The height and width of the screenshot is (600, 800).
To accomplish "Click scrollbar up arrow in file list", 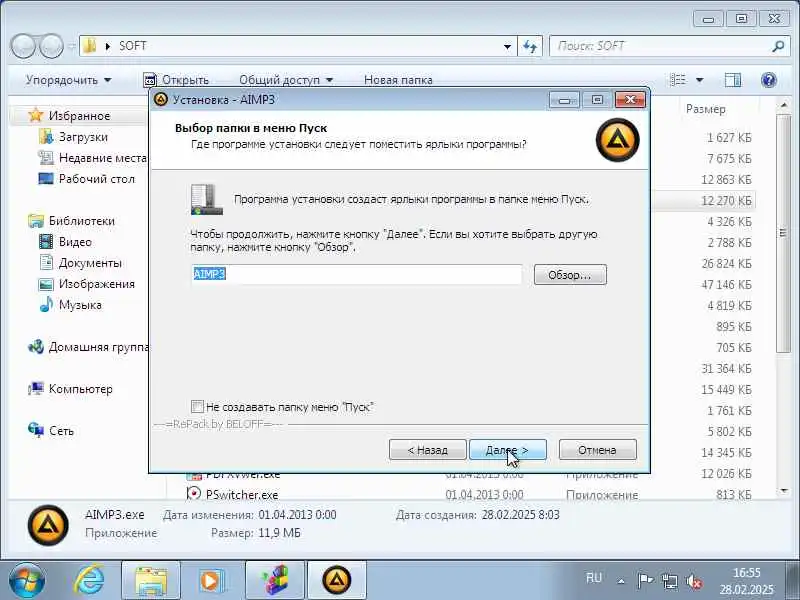I will coord(783,105).
